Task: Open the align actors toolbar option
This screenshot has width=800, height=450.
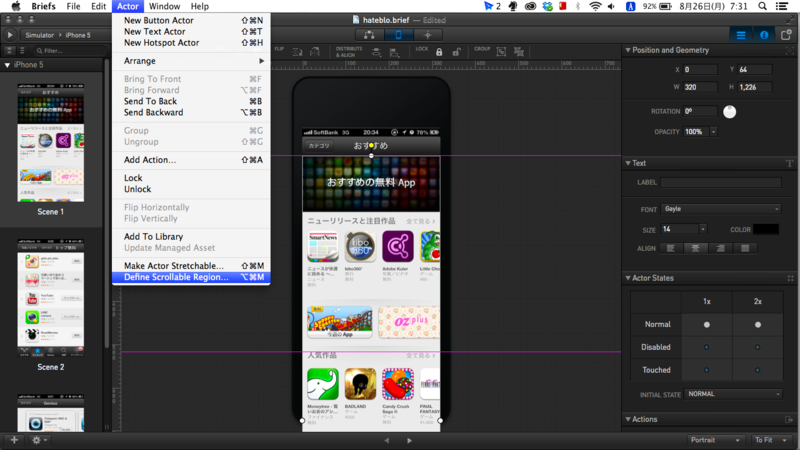Action: [x=394, y=52]
